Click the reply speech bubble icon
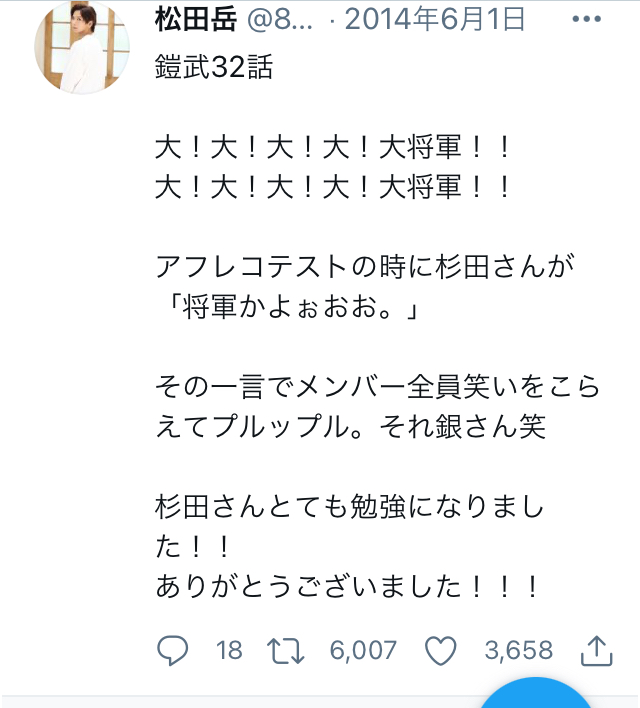640x708 pixels. point(172,651)
